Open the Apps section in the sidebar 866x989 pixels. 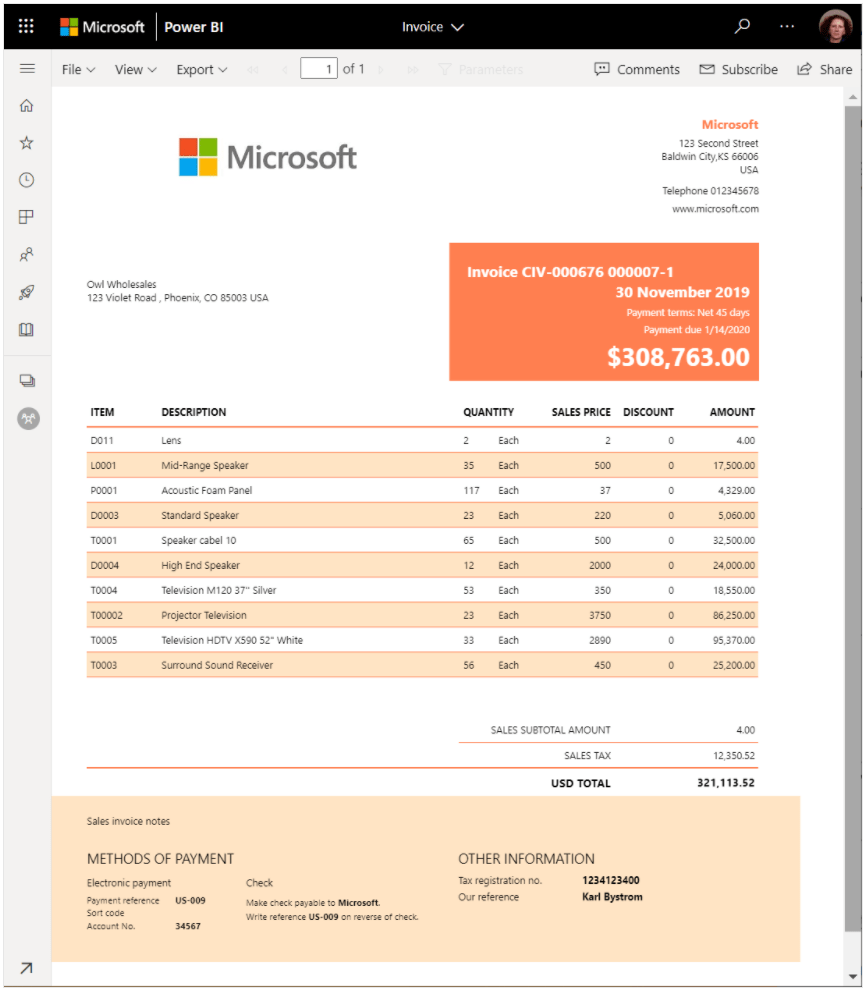[x=27, y=216]
